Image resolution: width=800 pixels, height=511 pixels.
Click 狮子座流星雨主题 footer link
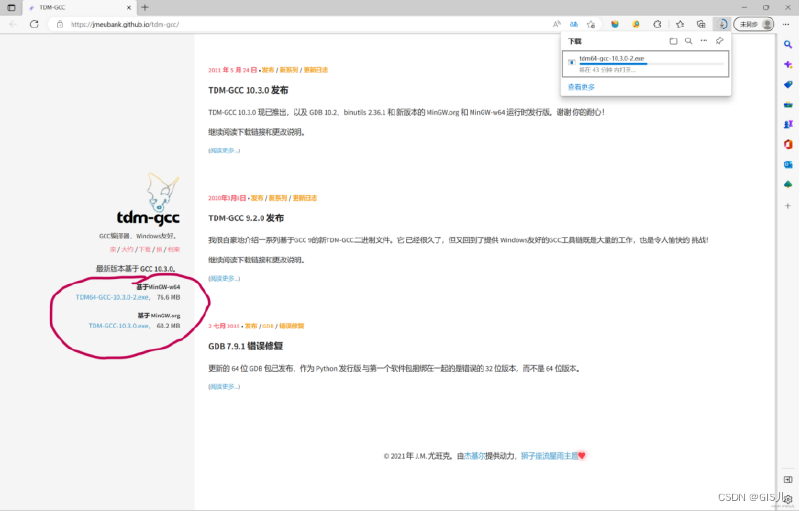coord(549,456)
